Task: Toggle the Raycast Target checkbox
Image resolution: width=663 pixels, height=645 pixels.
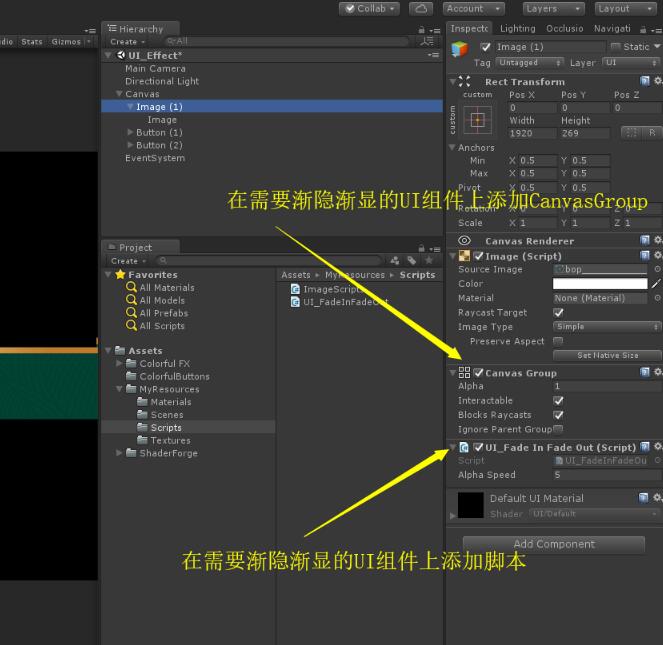Action: click(558, 313)
